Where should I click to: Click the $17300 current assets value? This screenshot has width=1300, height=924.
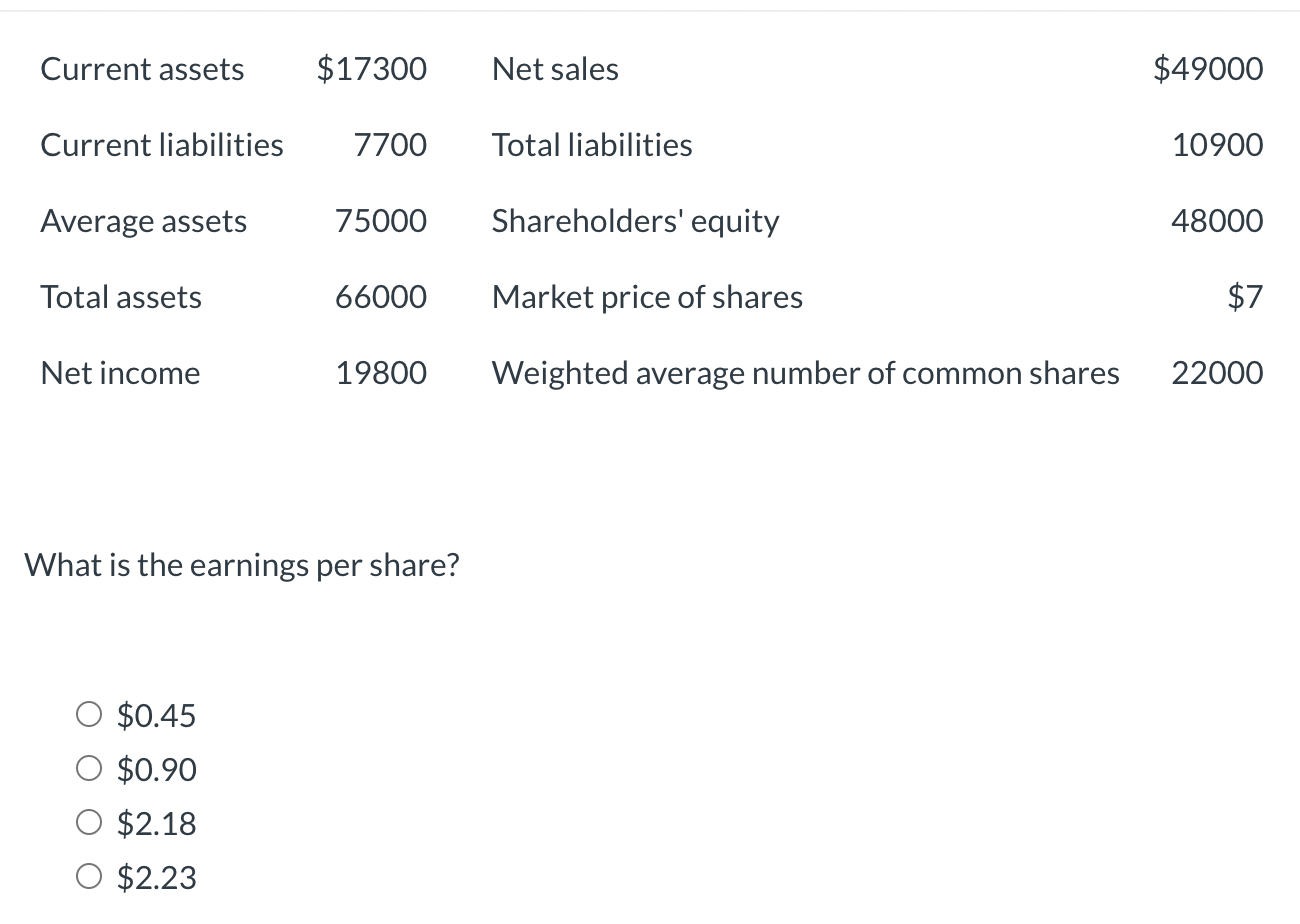[x=371, y=69]
